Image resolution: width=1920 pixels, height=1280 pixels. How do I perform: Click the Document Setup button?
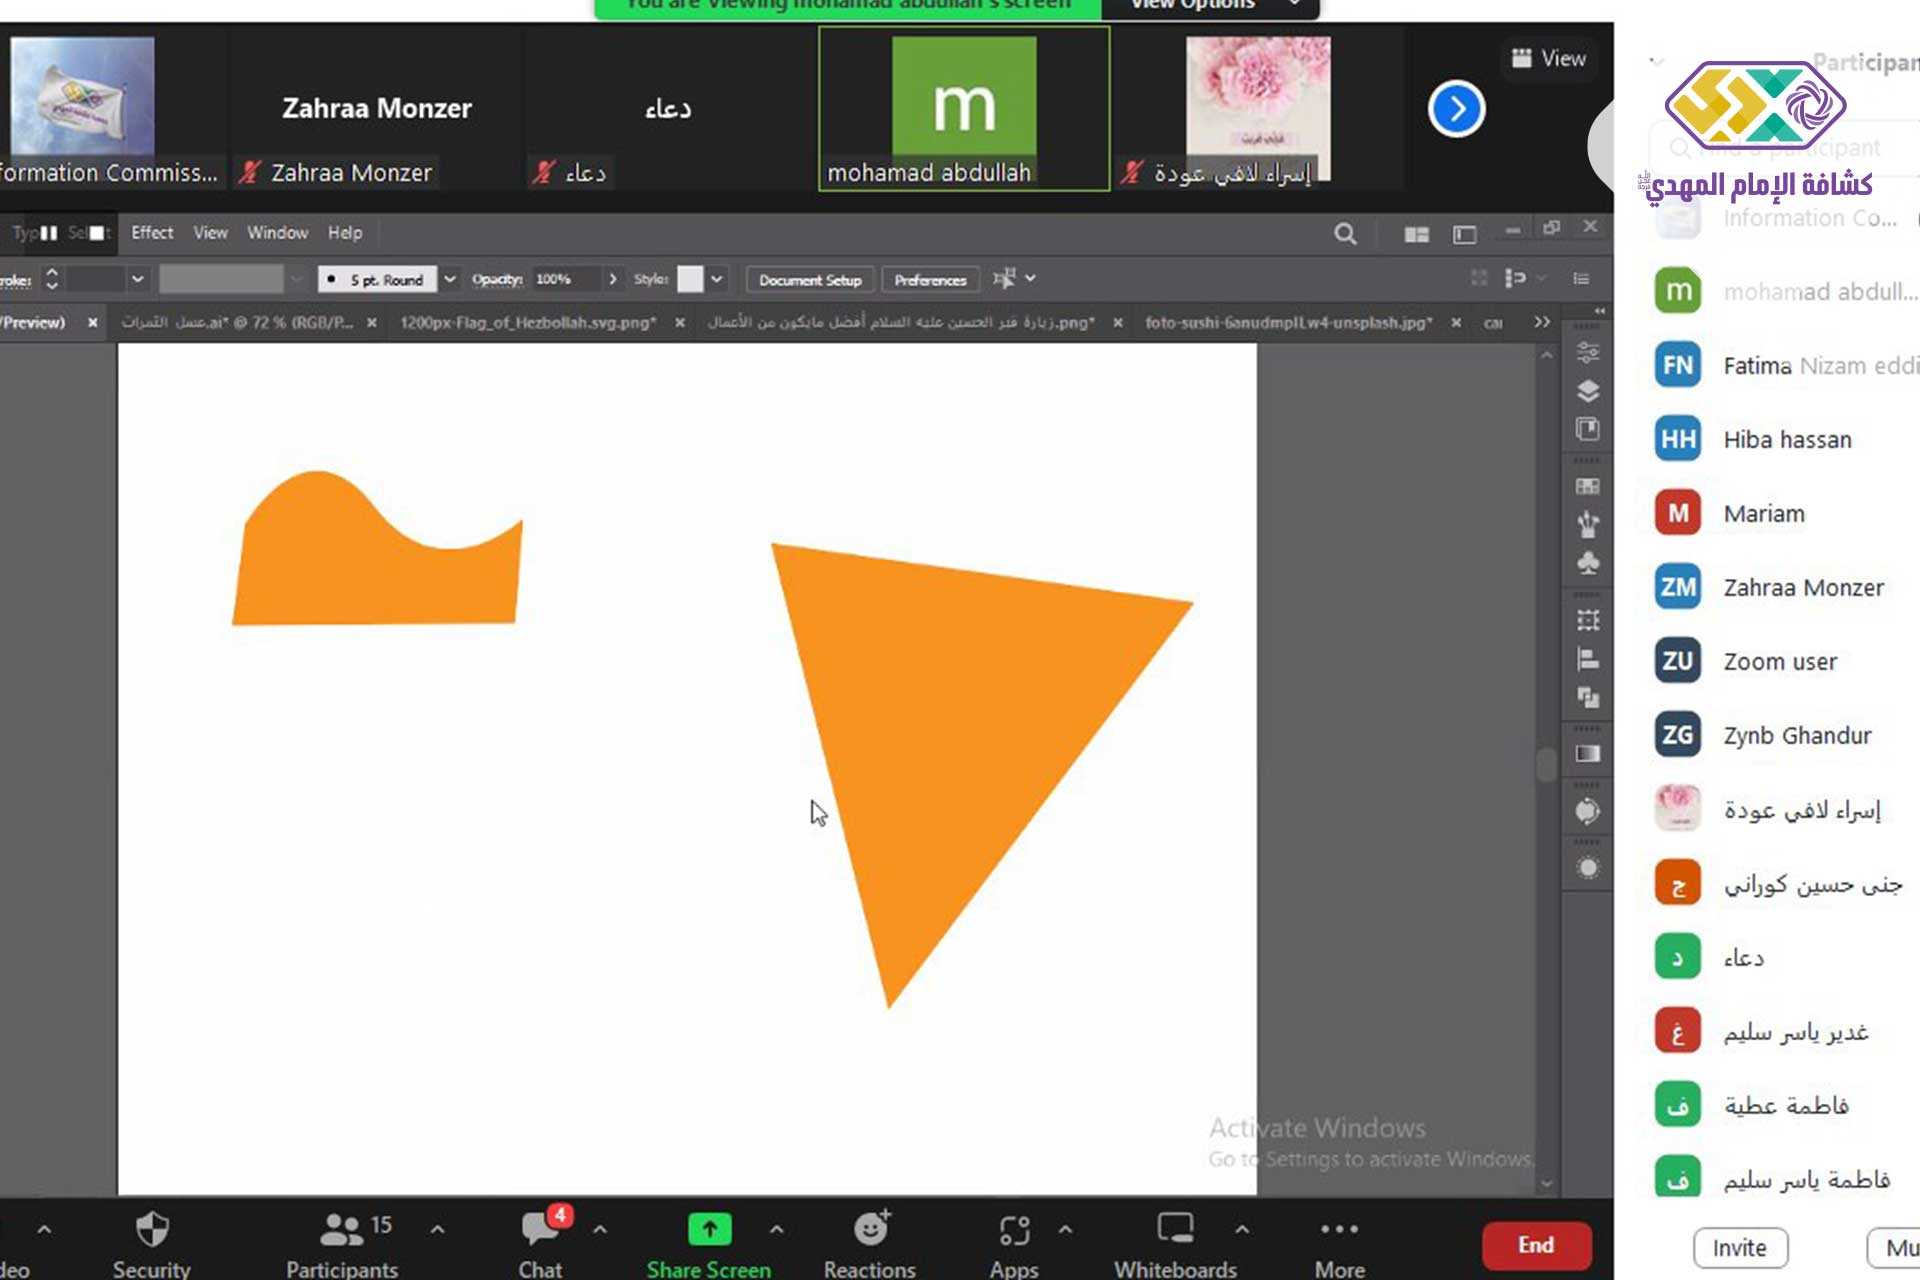point(810,280)
